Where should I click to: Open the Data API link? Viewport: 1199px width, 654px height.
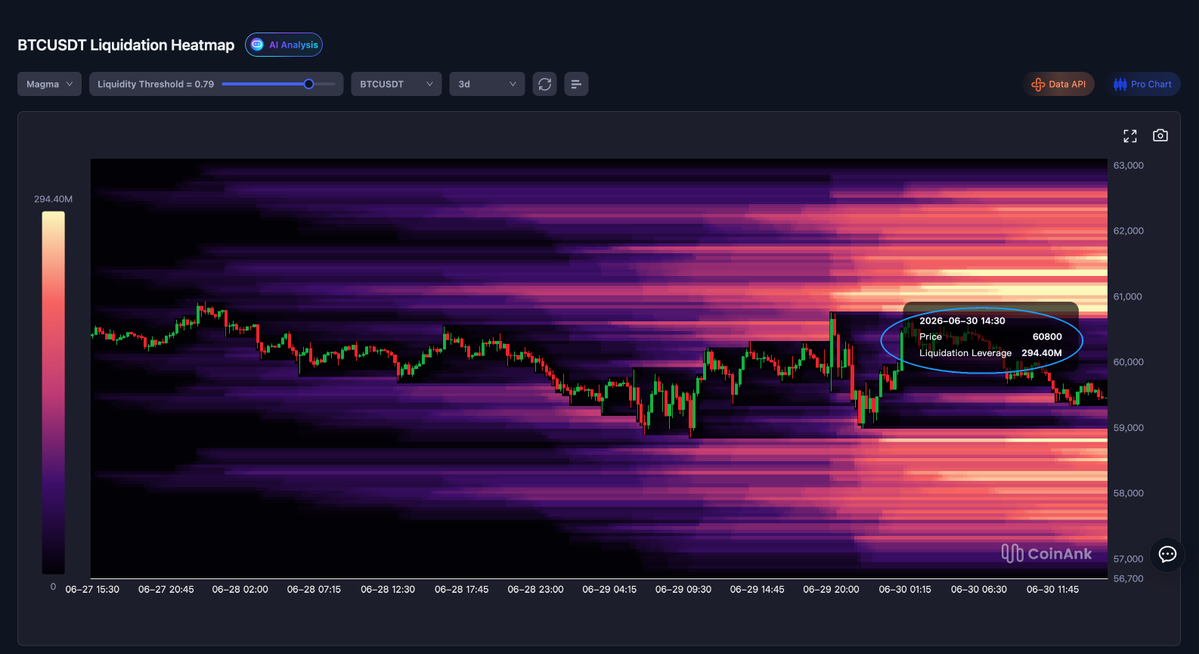1058,84
